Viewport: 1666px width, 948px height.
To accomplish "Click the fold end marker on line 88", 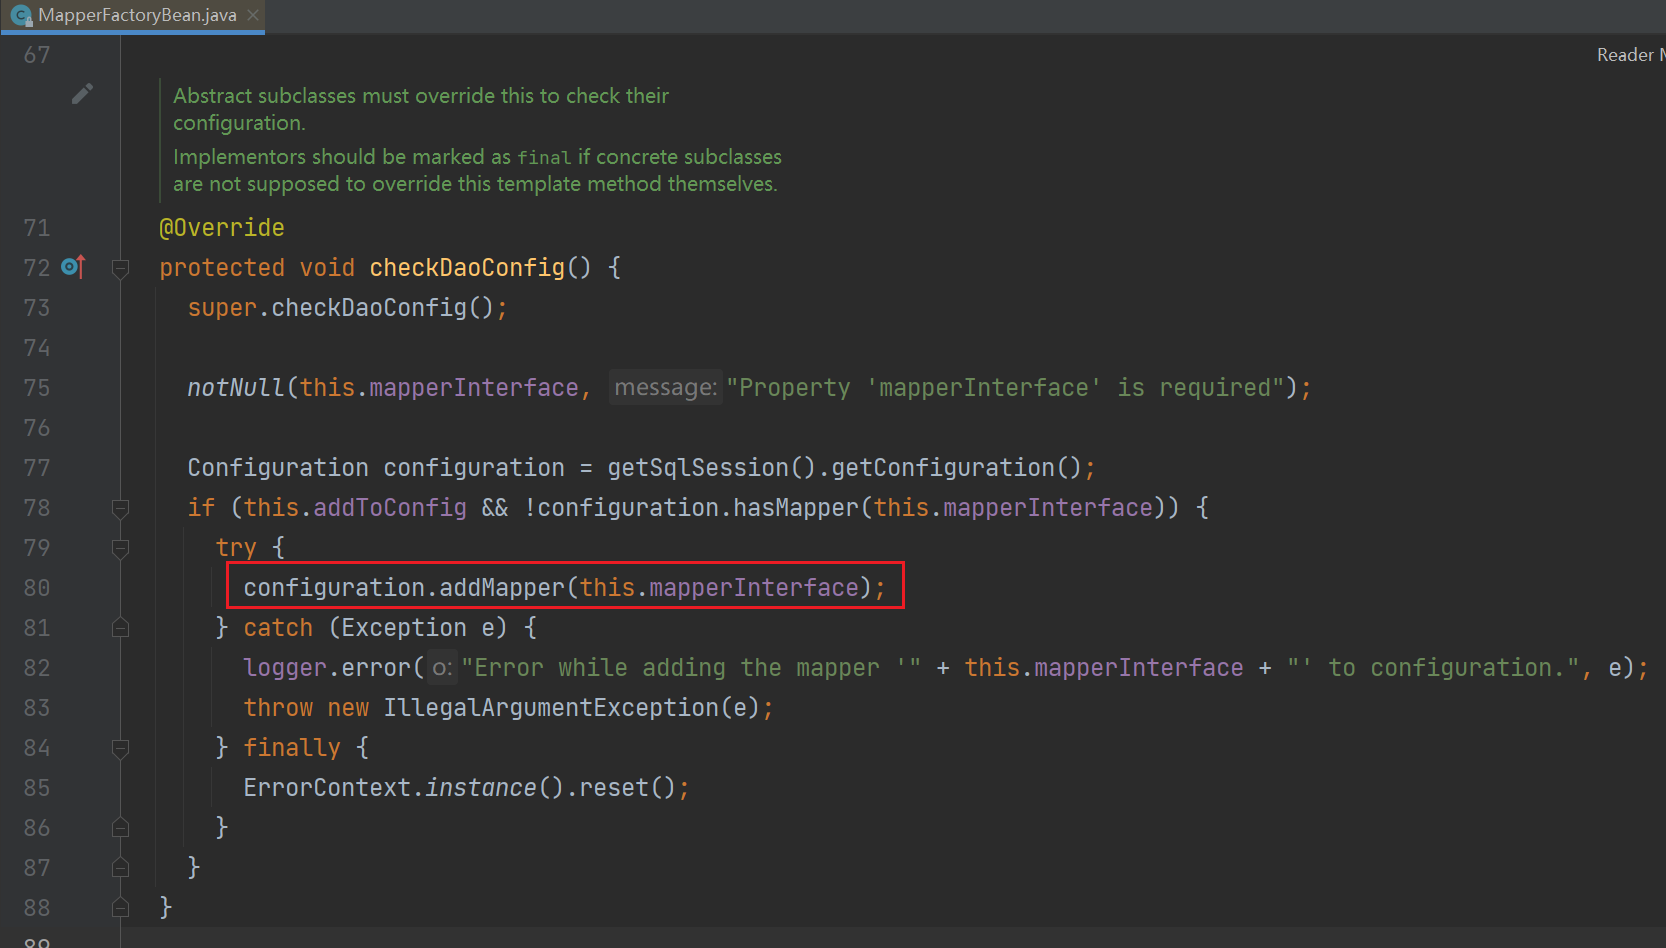I will click(120, 908).
